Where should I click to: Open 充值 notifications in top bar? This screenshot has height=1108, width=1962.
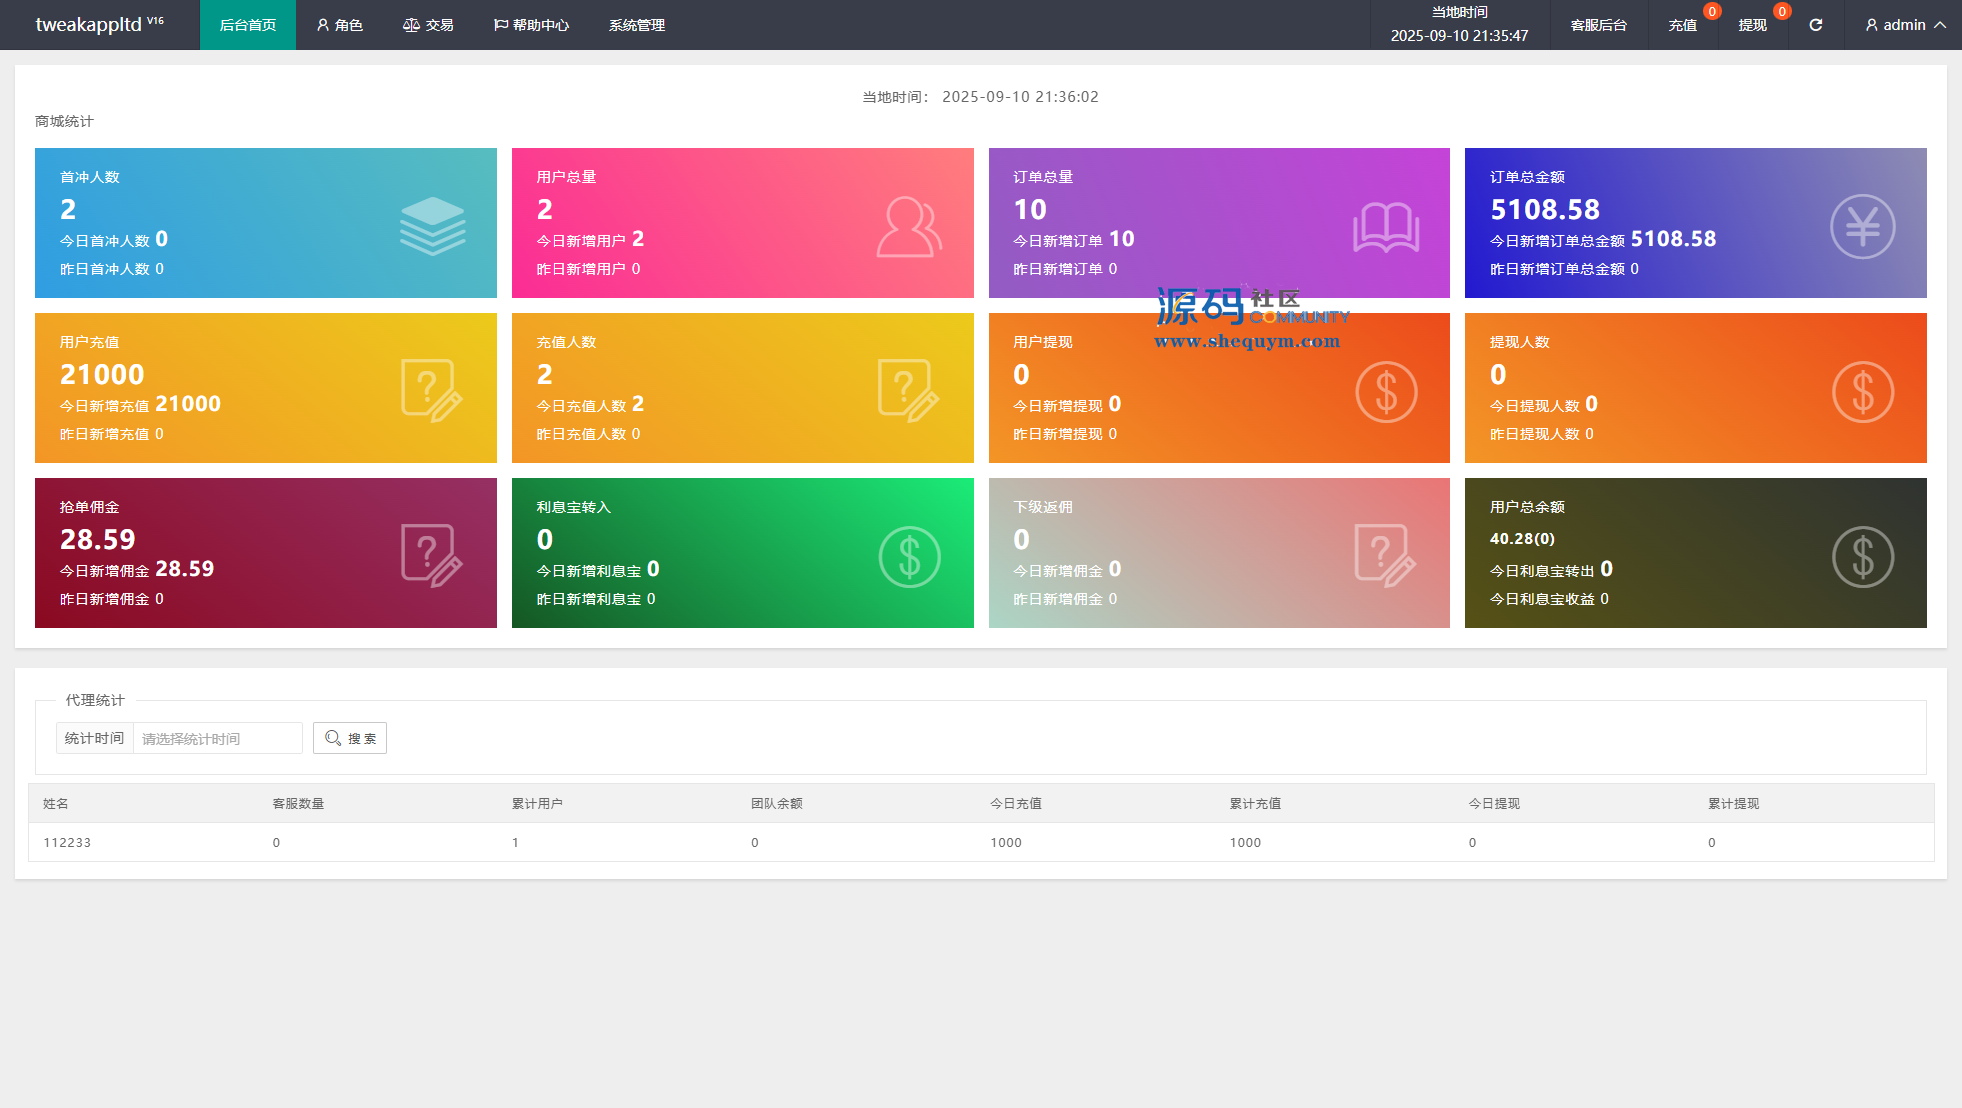pyautogui.click(x=1682, y=25)
